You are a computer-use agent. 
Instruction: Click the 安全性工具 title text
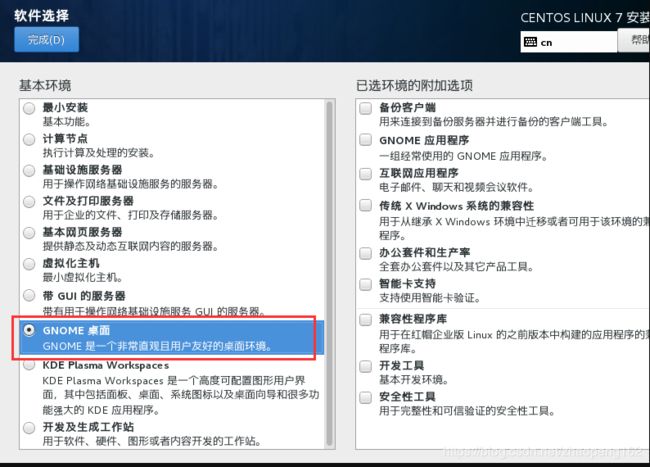coord(407,397)
